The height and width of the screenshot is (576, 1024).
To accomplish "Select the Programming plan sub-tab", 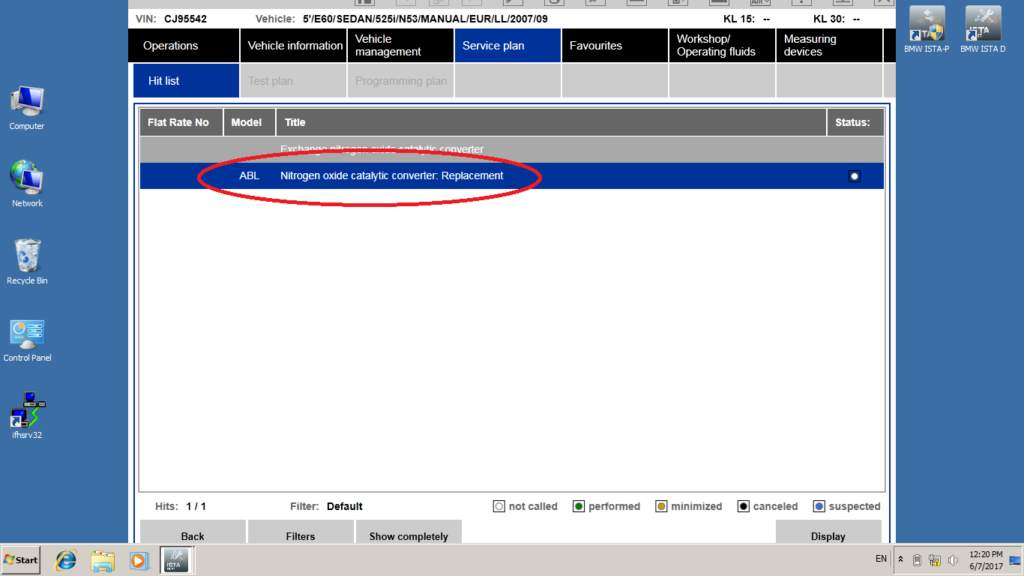I will pos(400,81).
